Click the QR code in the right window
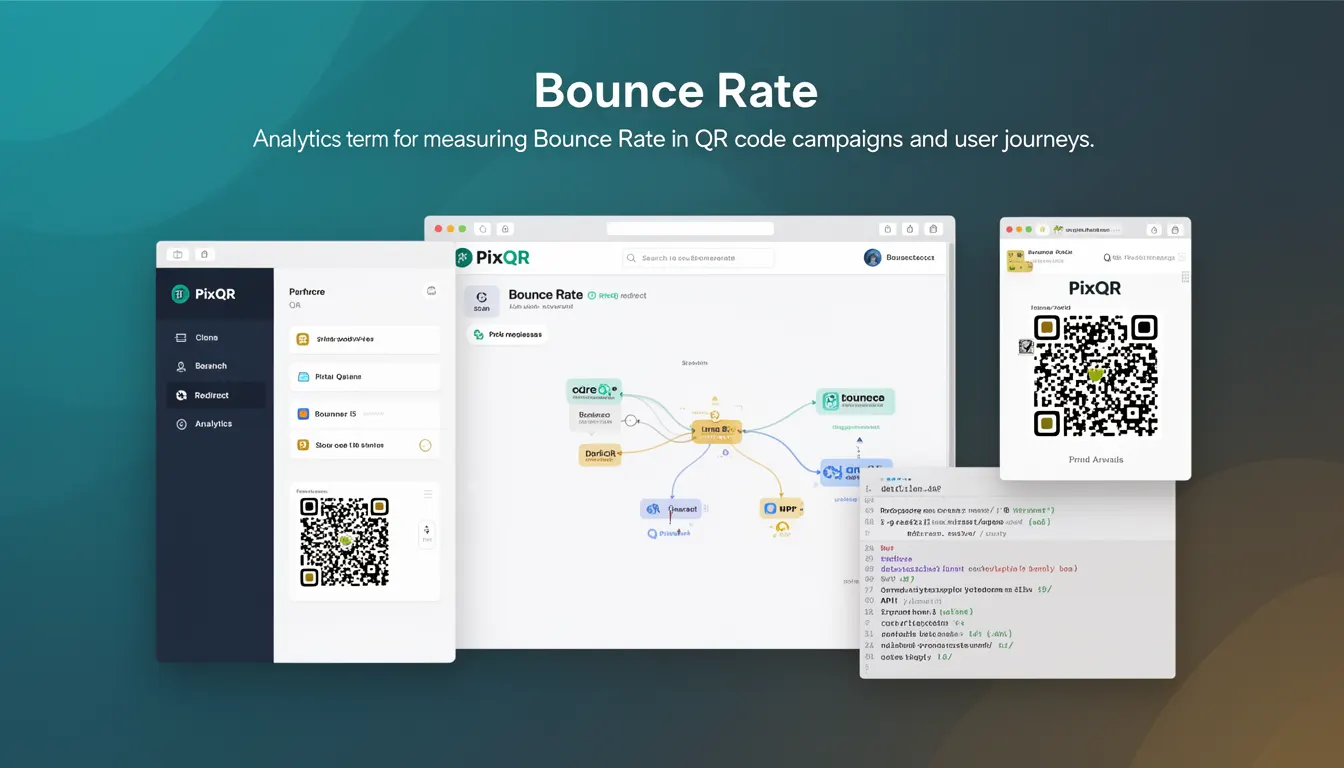This screenshot has width=1344, height=768. click(x=1095, y=375)
